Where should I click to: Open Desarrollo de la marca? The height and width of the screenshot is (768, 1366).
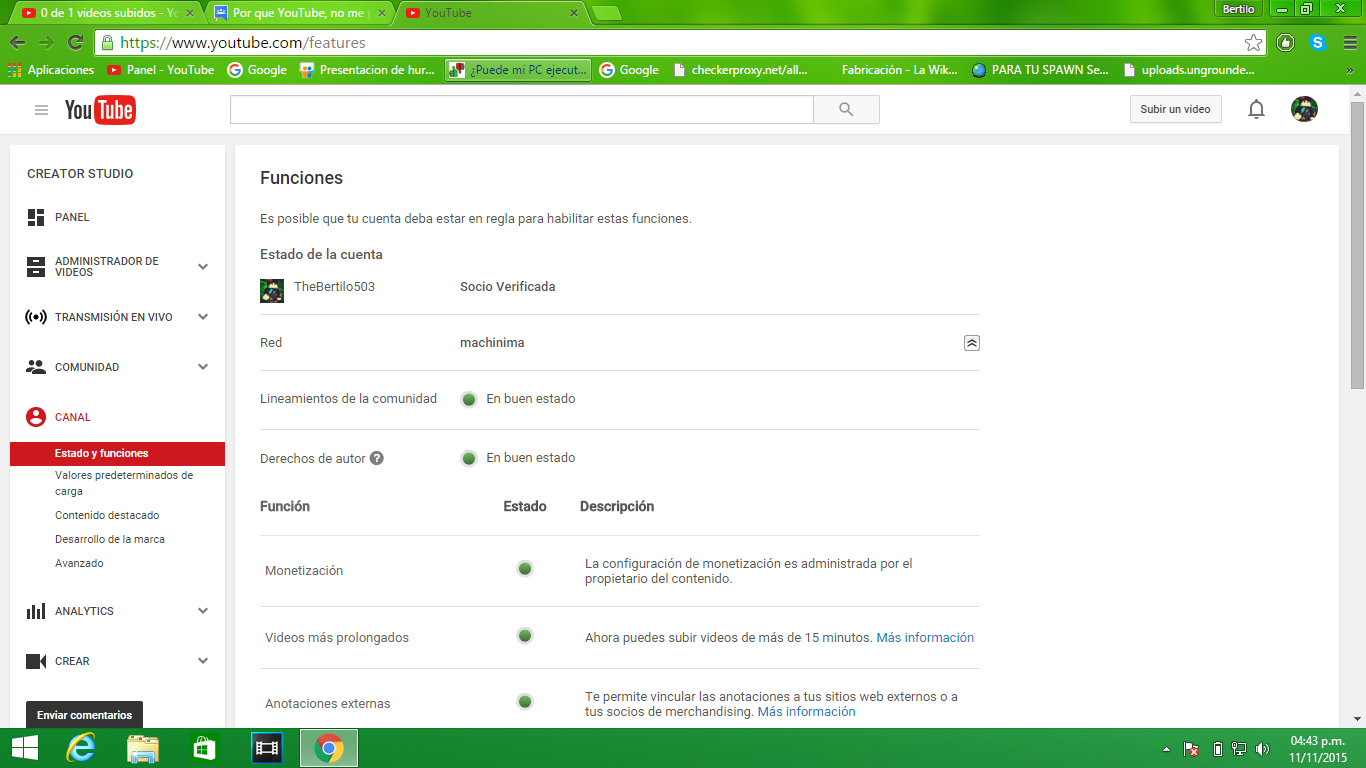[x=110, y=540]
